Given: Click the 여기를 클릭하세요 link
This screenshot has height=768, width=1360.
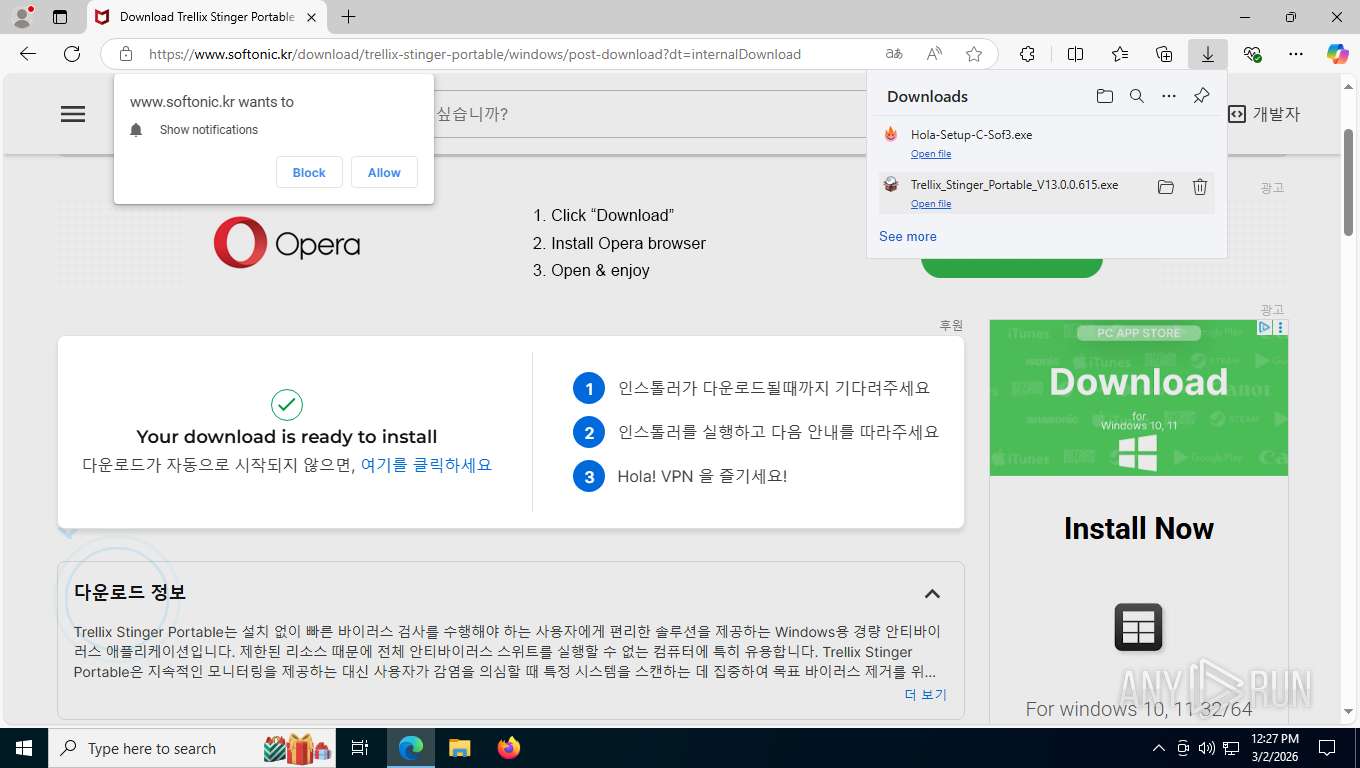Looking at the screenshot, I should click(x=426, y=465).
